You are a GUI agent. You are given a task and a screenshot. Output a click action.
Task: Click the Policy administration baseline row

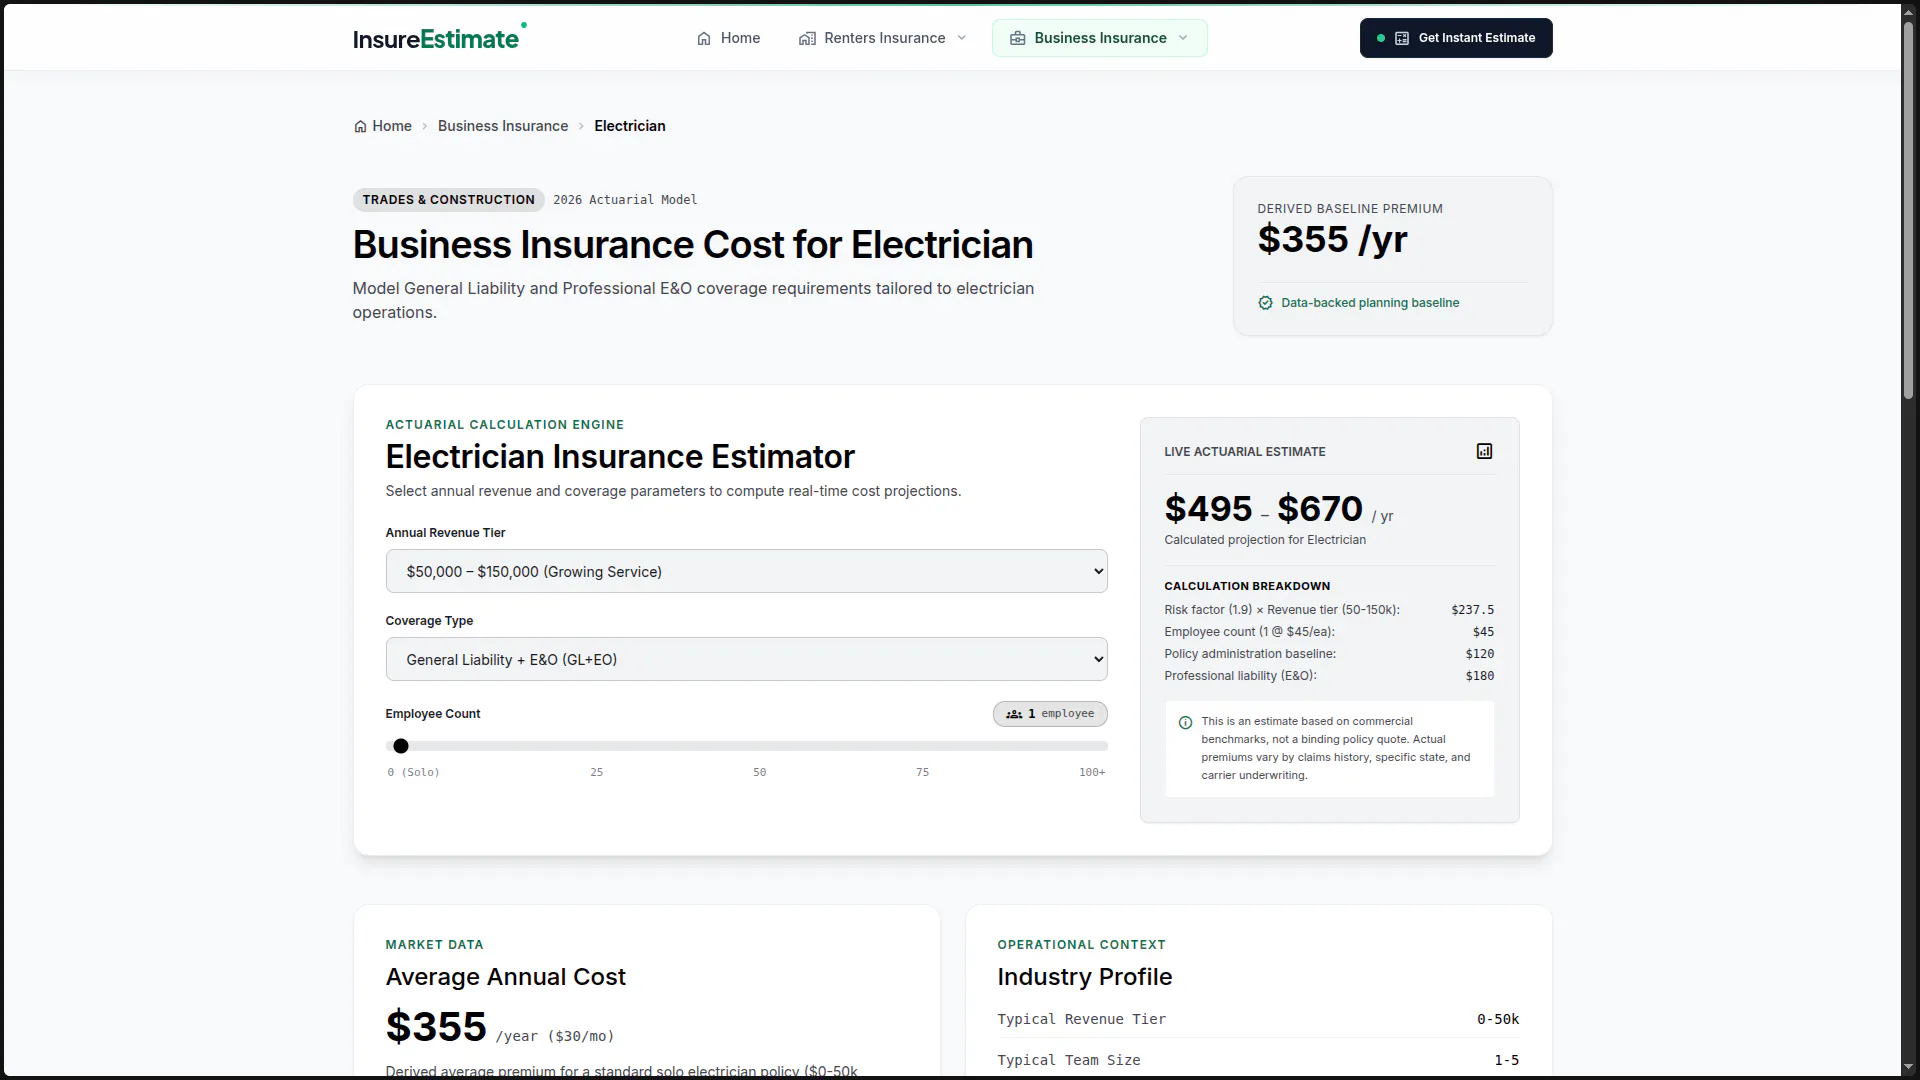tap(1329, 654)
